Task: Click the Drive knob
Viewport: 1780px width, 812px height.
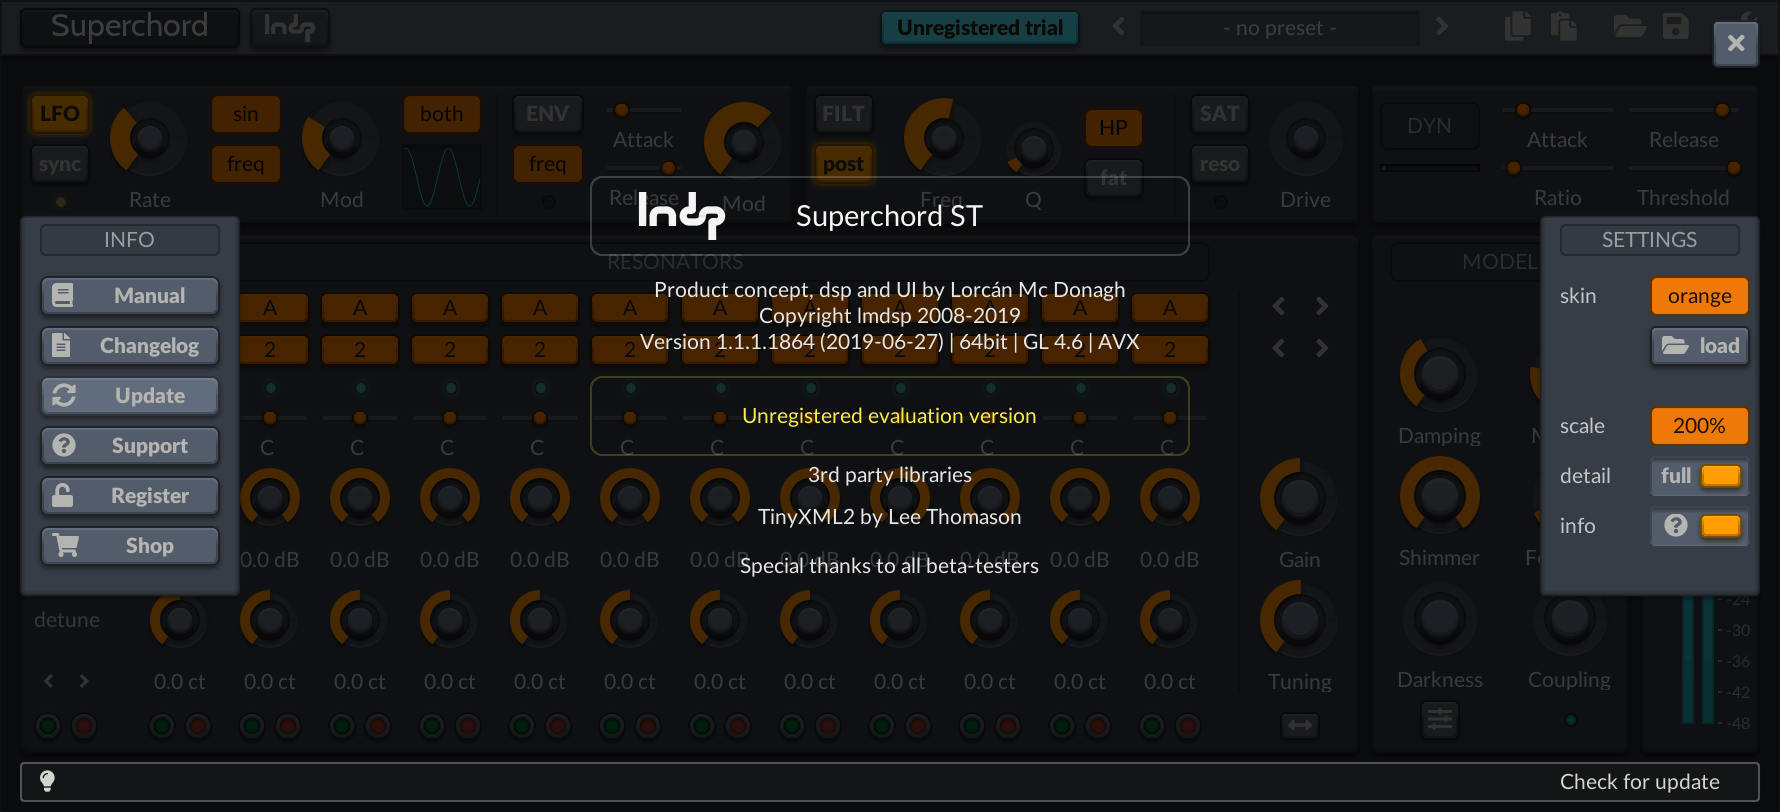Action: (1305, 138)
